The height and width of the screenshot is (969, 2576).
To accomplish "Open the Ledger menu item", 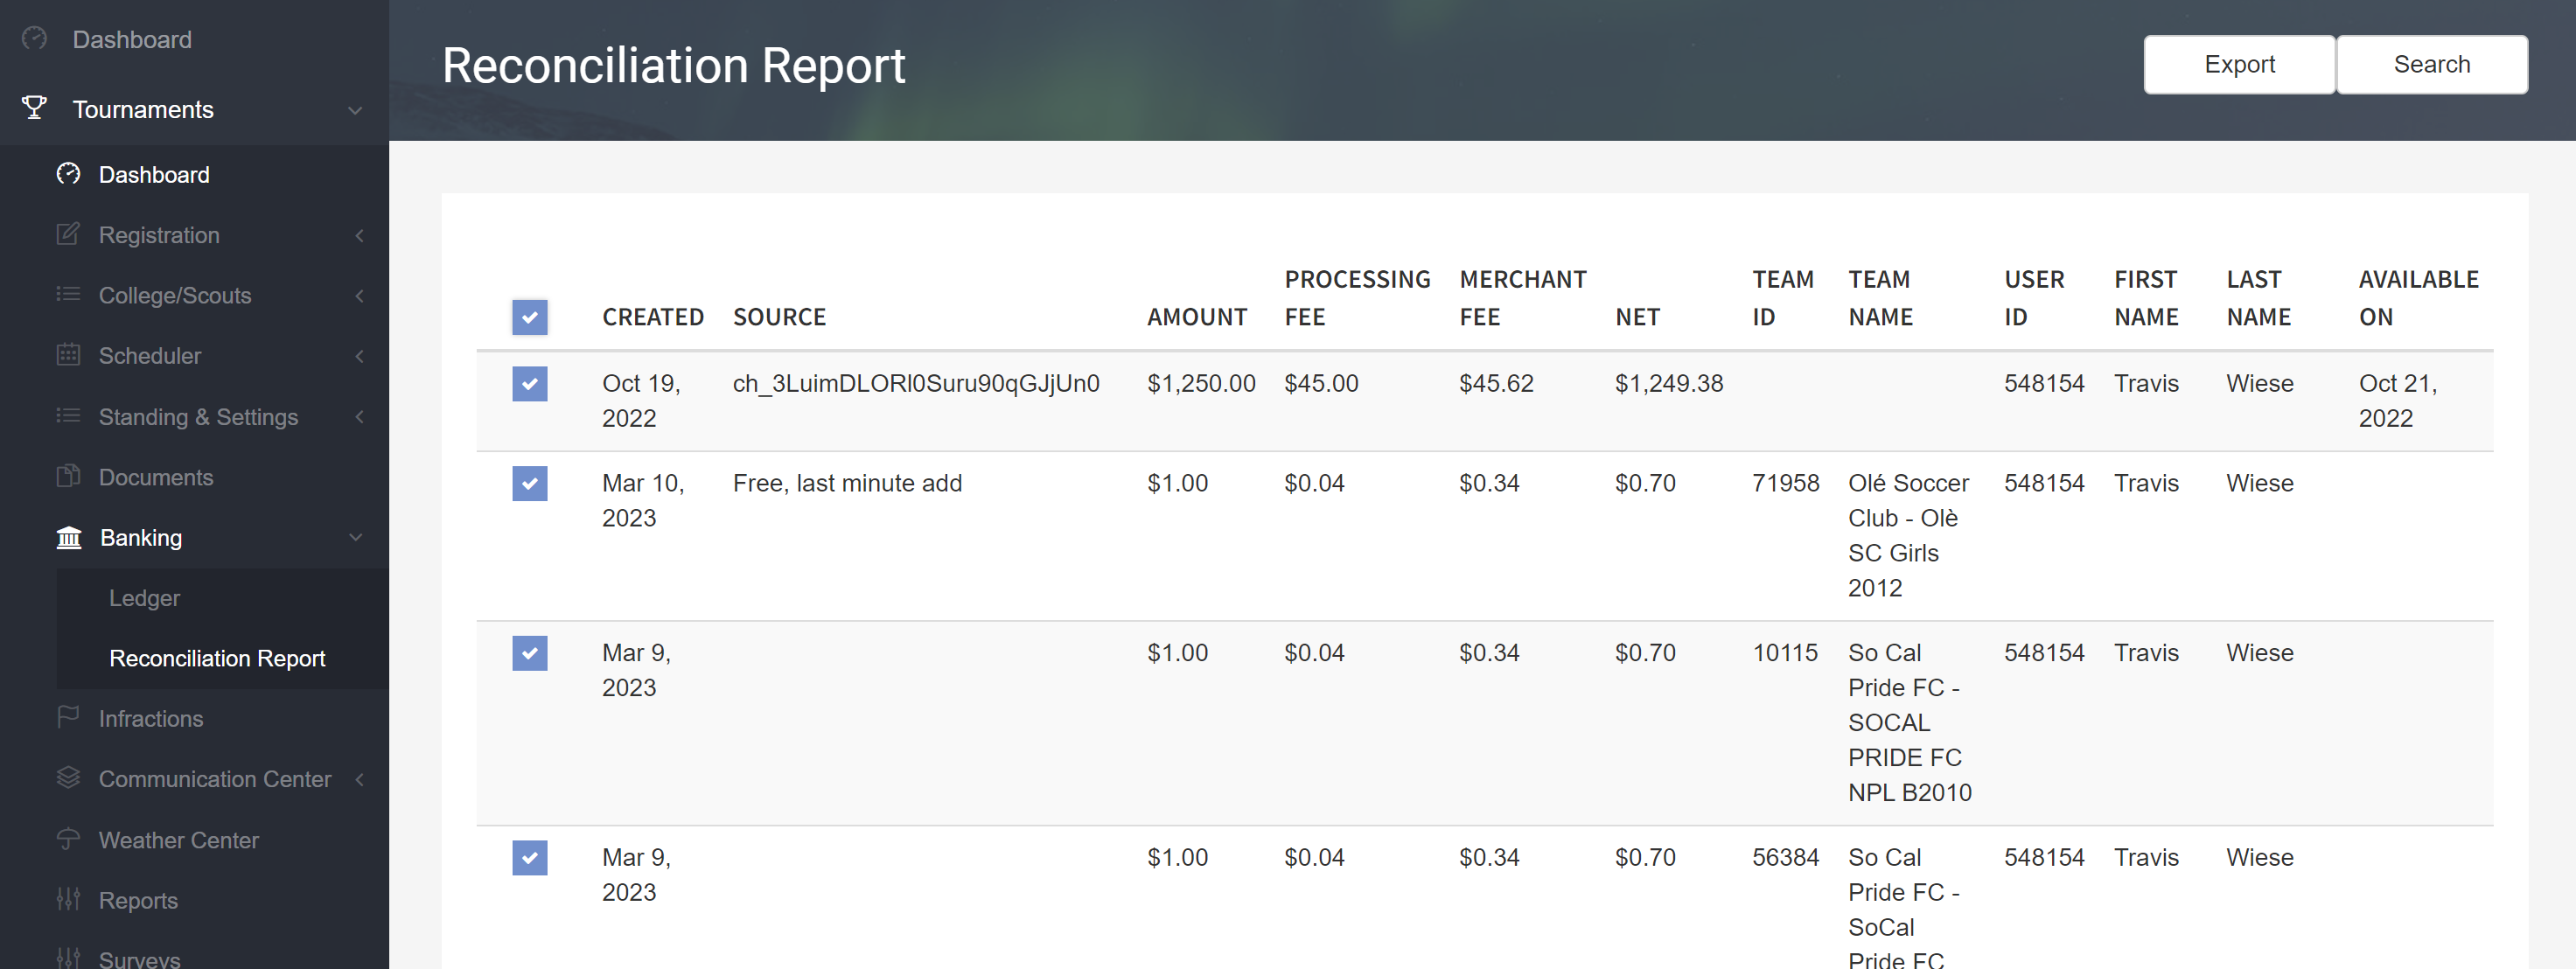I will point(144,598).
